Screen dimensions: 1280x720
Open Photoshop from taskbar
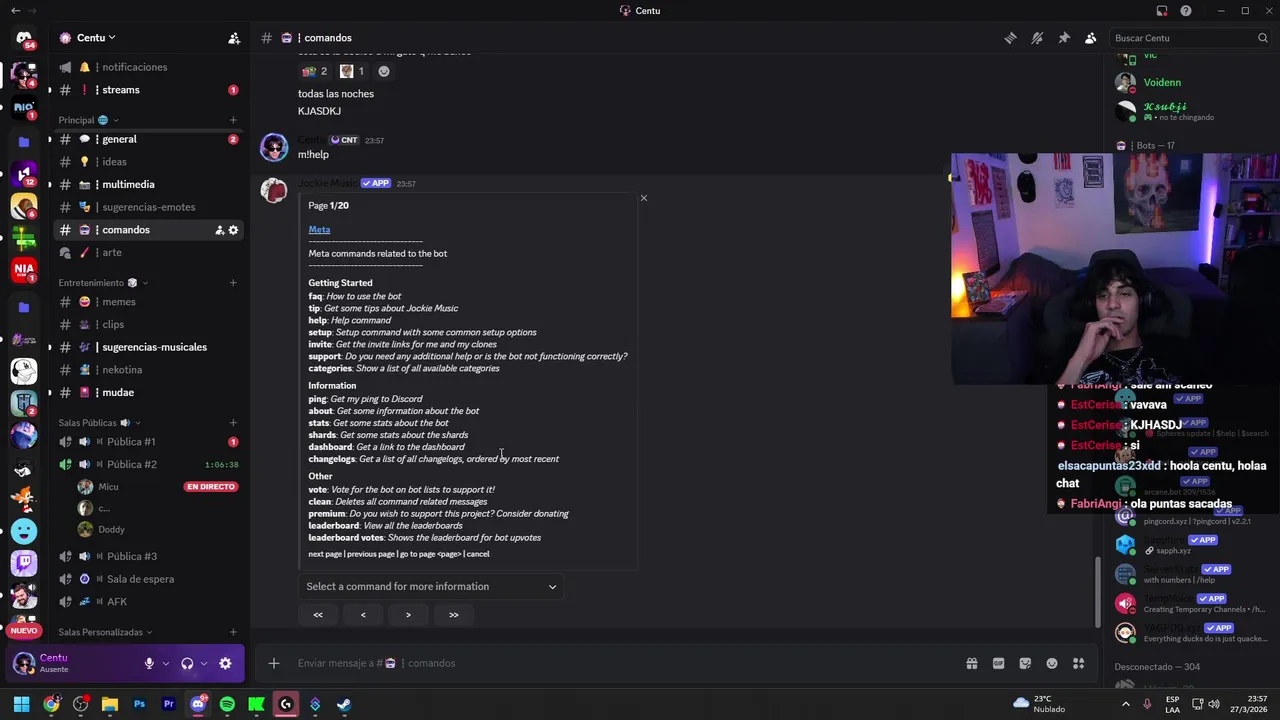[139, 704]
